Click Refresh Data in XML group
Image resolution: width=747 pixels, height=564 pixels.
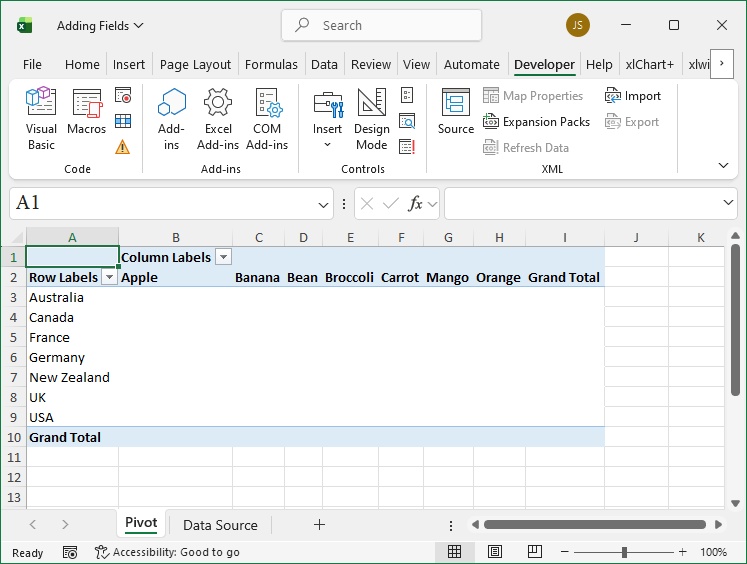(526, 148)
